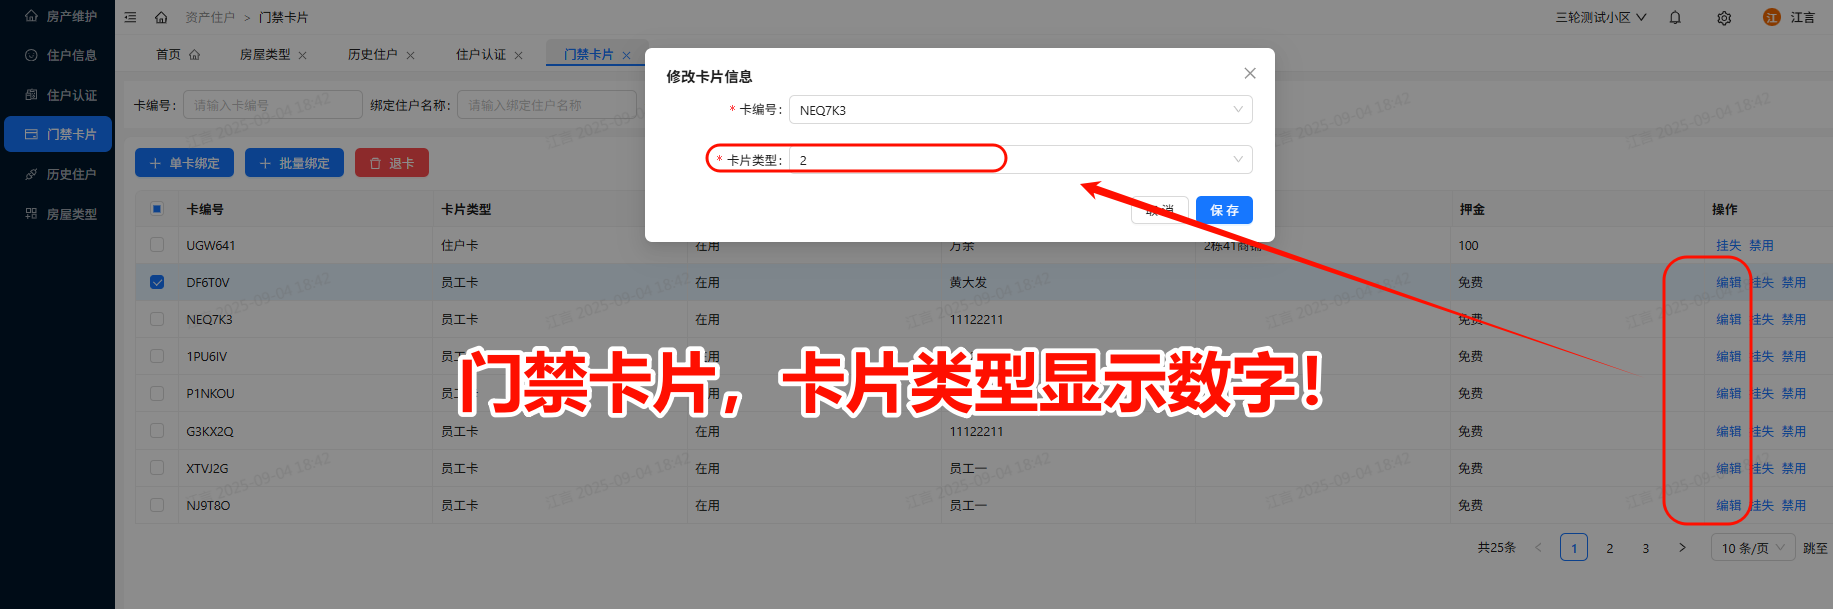This screenshot has height=609, width=1833.
Task: Click 禁用 for card XTVJ2G
Action: pyautogui.click(x=1794, y=469)
